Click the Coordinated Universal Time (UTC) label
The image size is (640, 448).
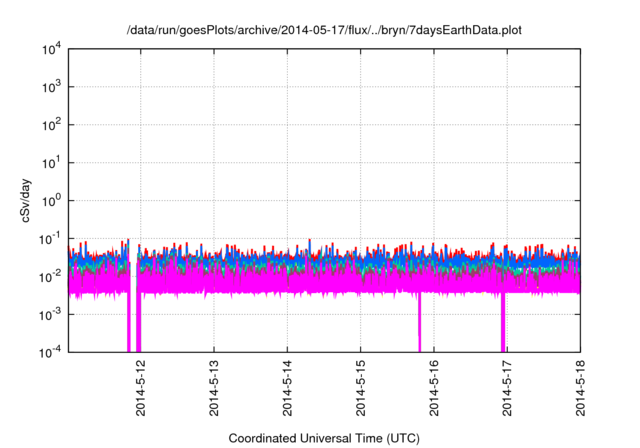click(324, 438)
